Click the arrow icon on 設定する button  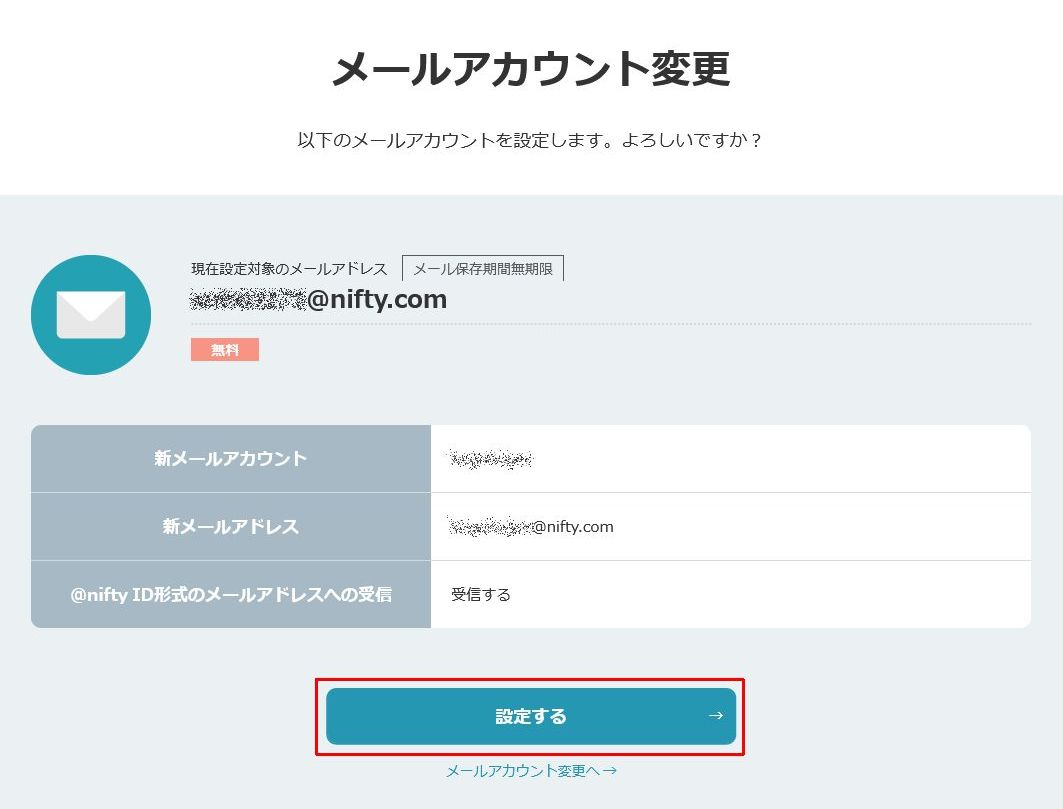coord(715,716)
